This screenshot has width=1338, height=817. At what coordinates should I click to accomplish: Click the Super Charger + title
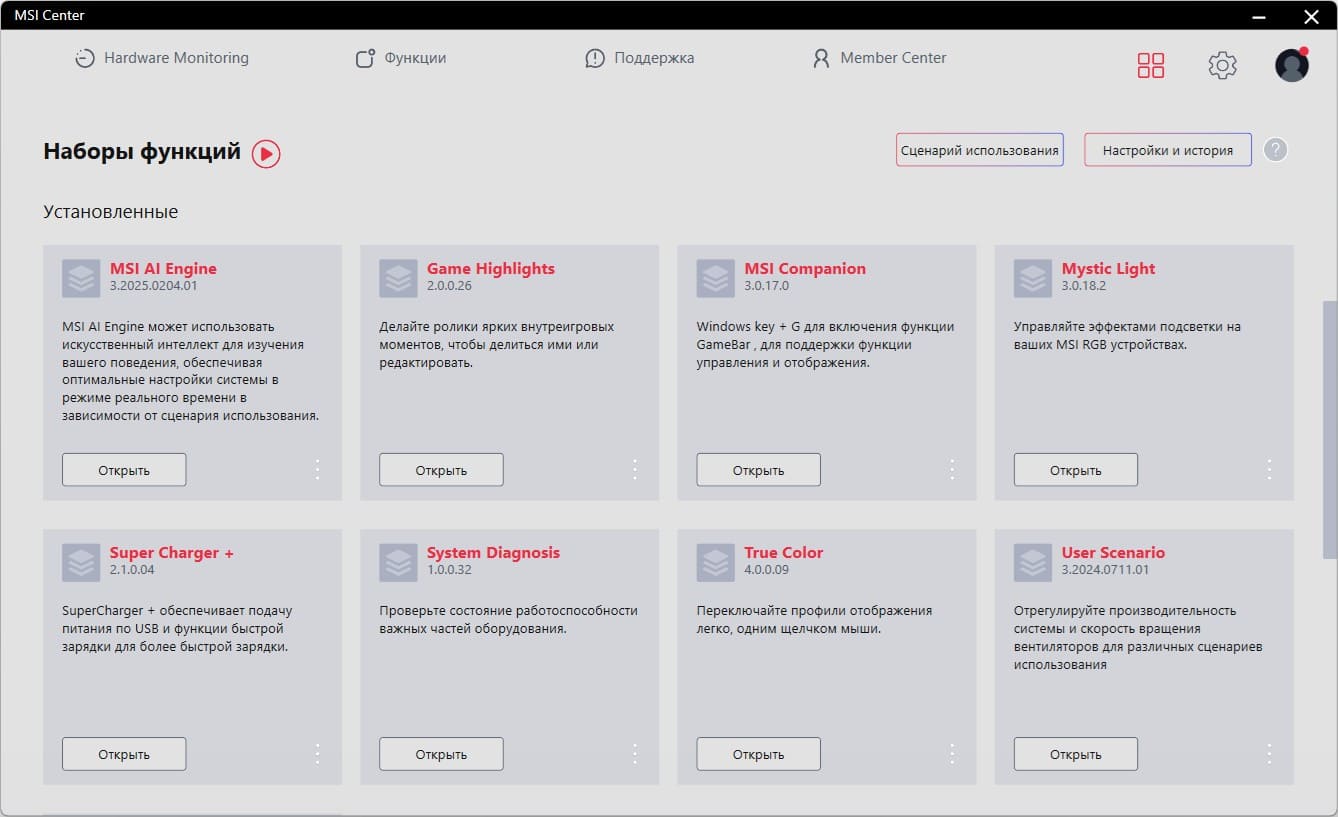[x=172, y=552]
